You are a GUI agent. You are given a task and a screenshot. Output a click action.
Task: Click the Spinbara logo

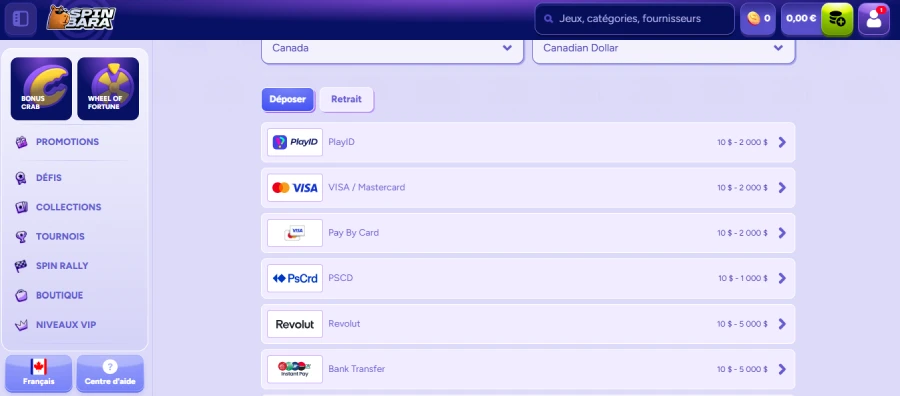point(81,18)
